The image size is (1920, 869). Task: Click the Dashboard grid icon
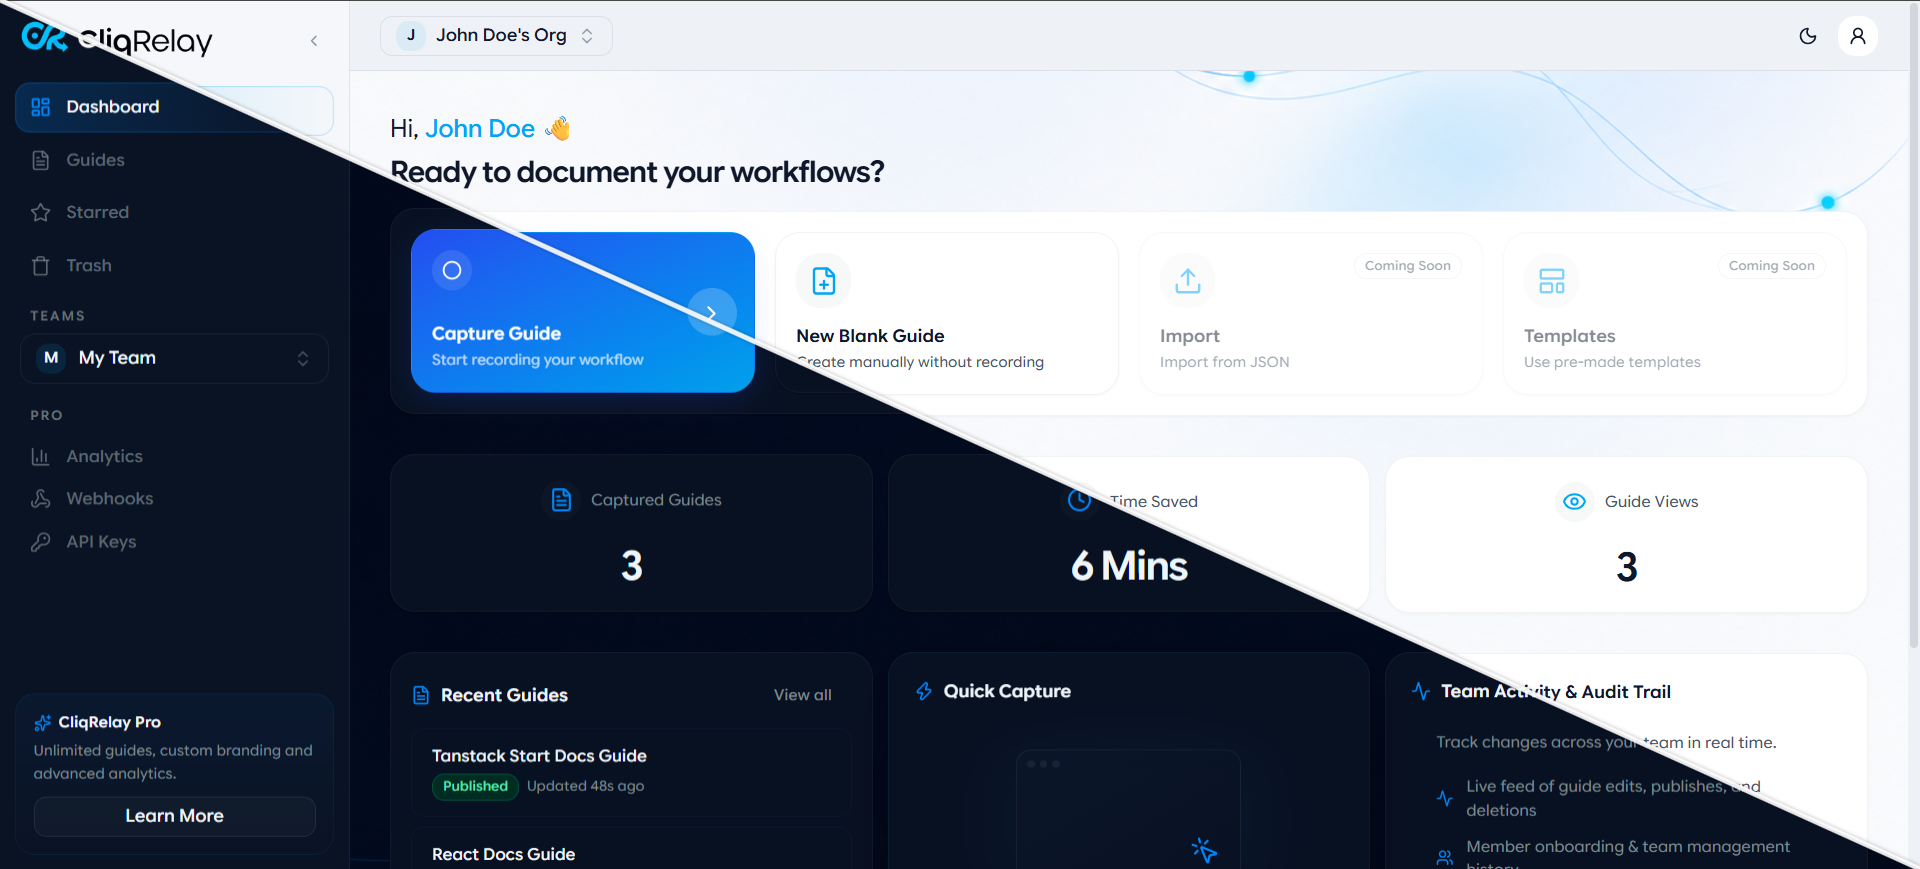[41, 107]
